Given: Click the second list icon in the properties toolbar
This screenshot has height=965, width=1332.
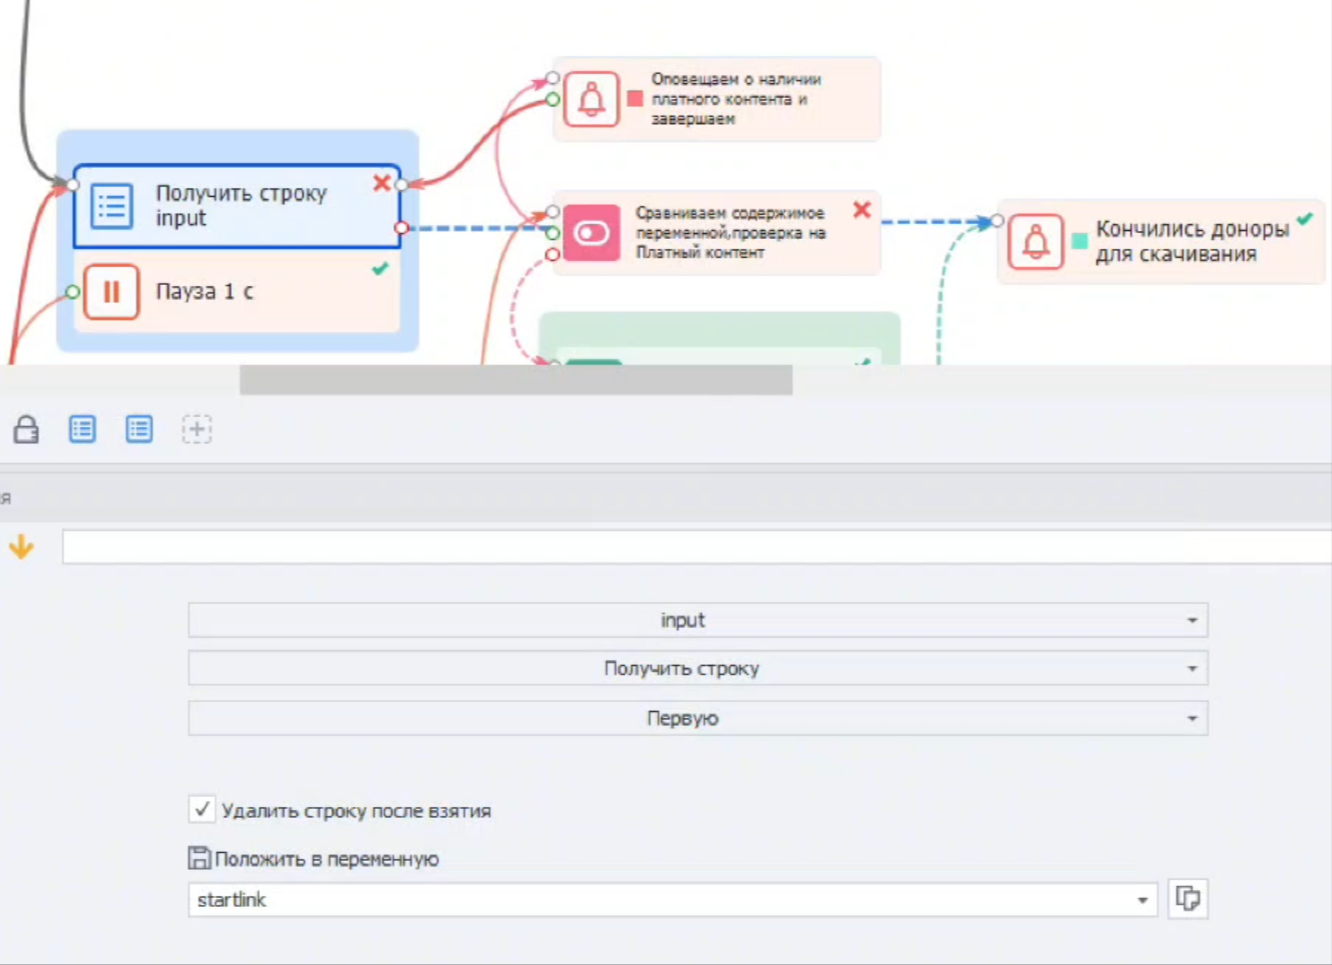Looking at the screenshot, I should (139, 430).
